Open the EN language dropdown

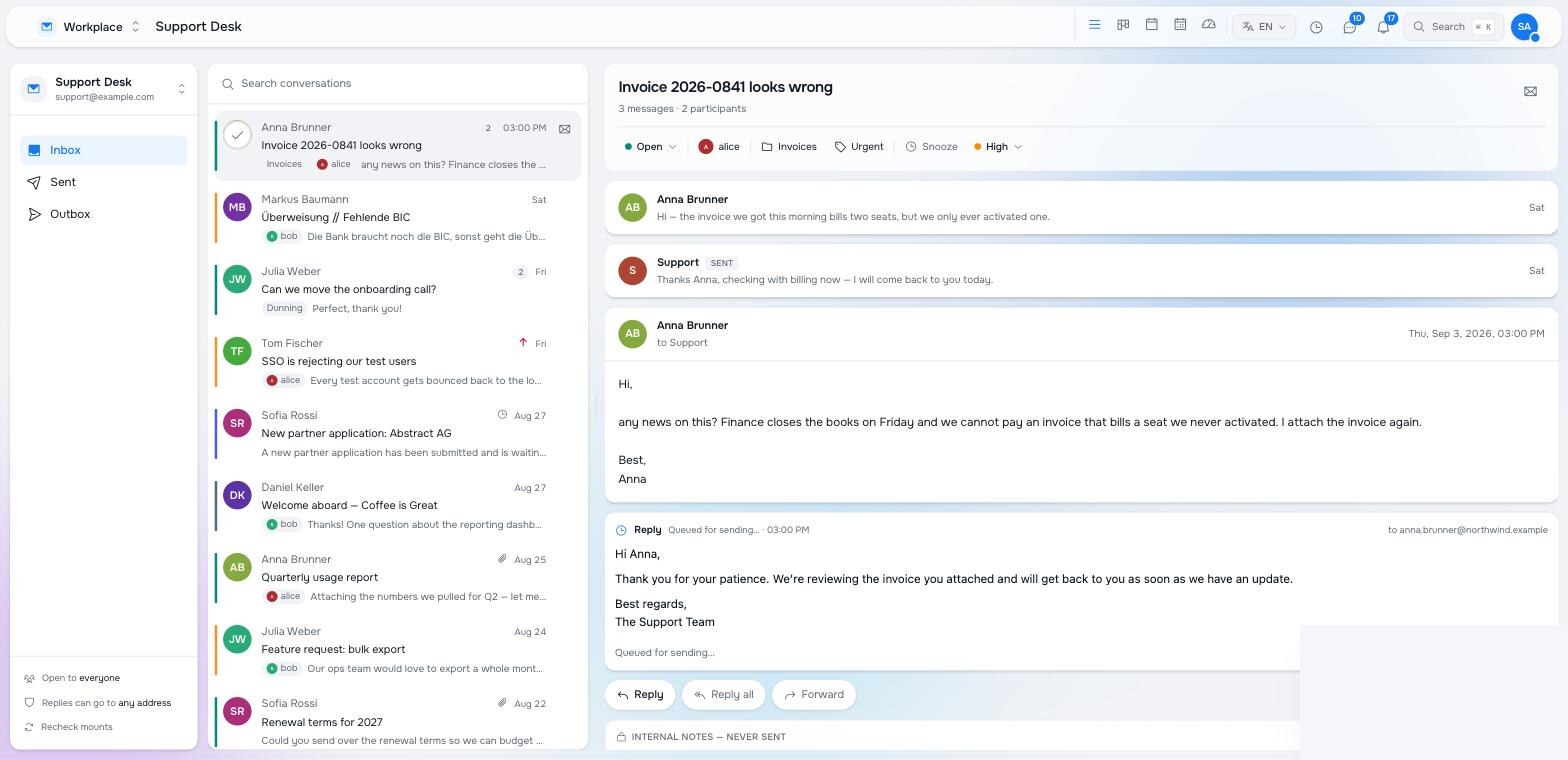pos(1264,27)
